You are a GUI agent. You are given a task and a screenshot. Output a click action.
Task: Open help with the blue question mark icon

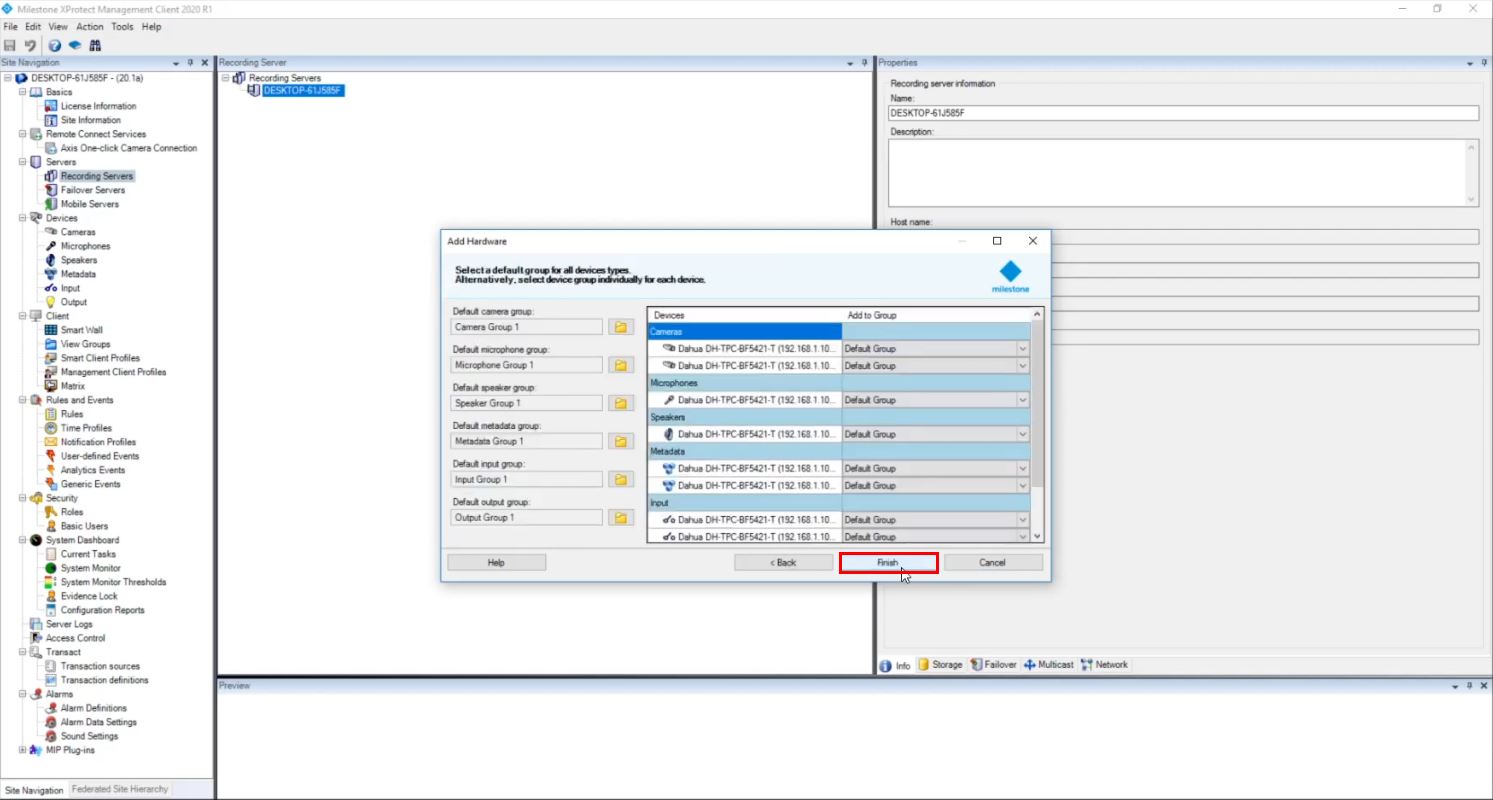coord(54,45)
